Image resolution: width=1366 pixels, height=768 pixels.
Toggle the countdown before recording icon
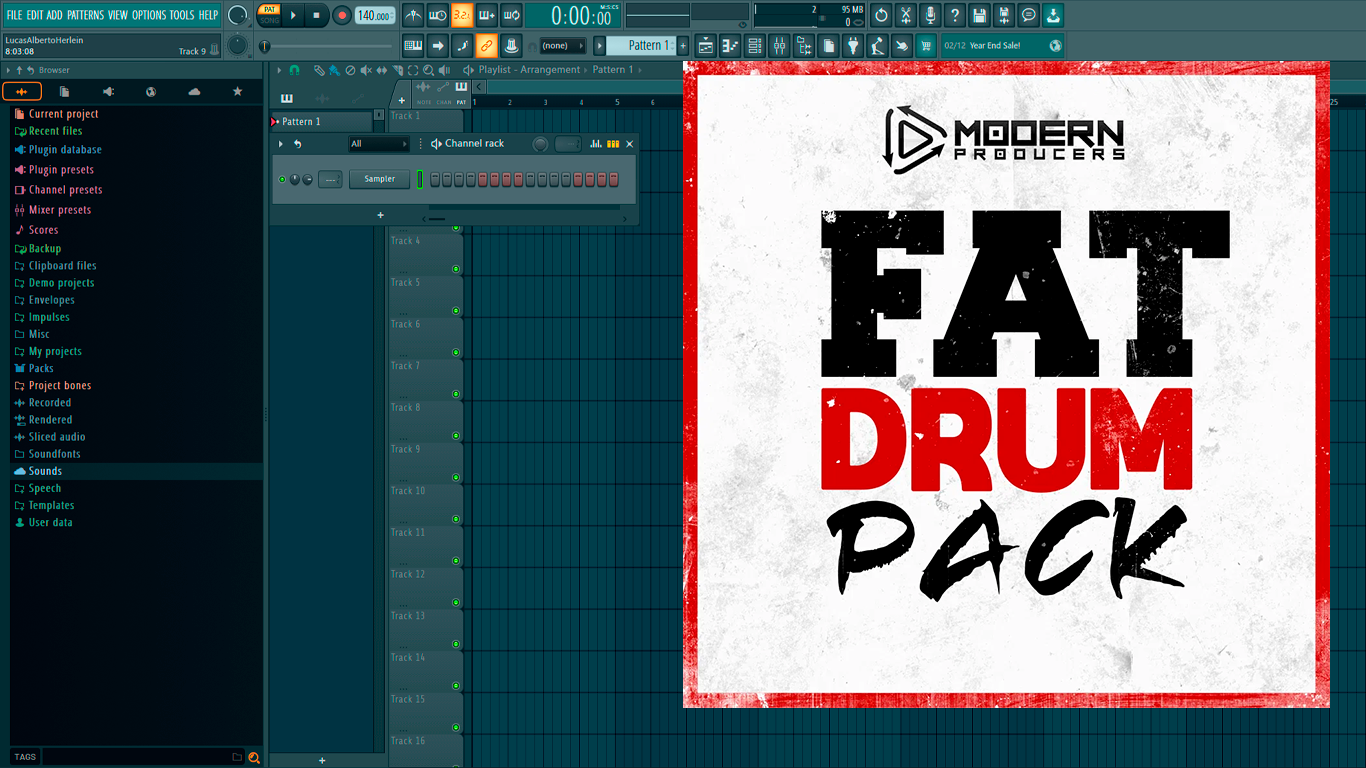coord(462,15)
